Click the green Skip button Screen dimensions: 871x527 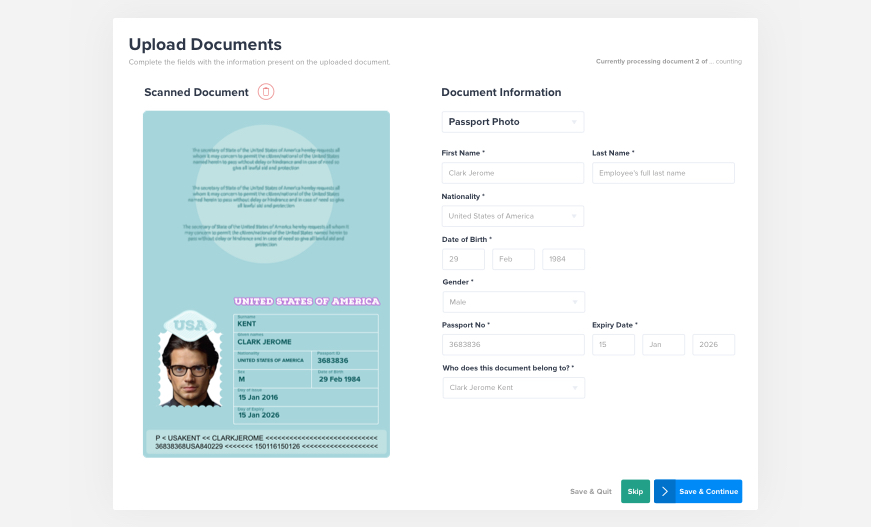(635, 491)
